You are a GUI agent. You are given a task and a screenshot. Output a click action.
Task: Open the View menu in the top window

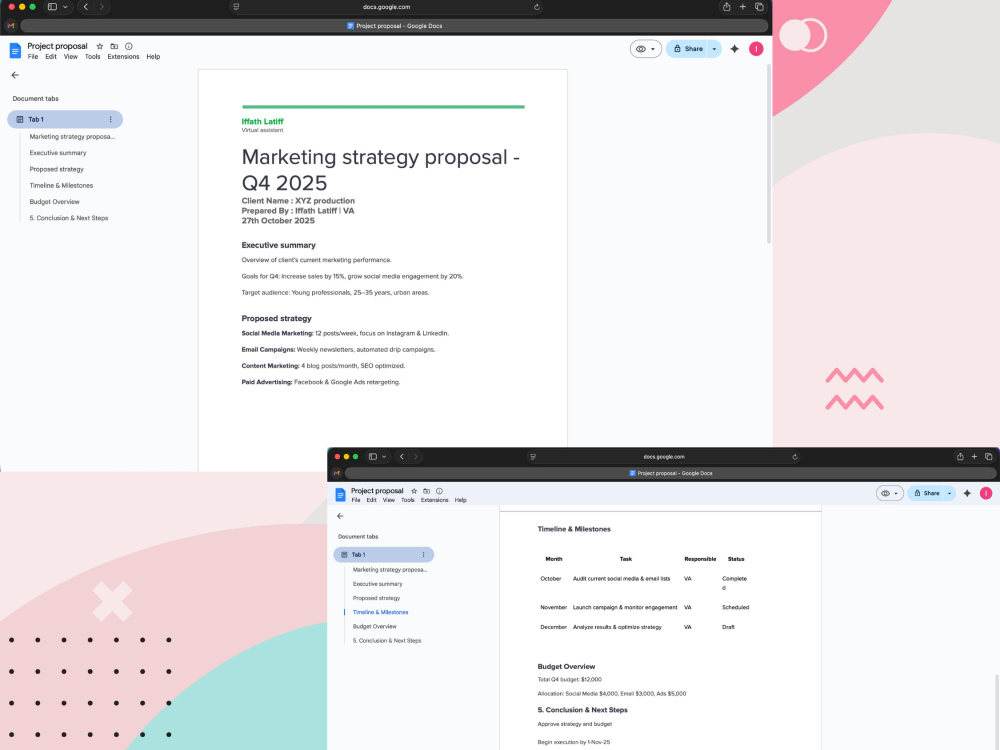(71, 57)
